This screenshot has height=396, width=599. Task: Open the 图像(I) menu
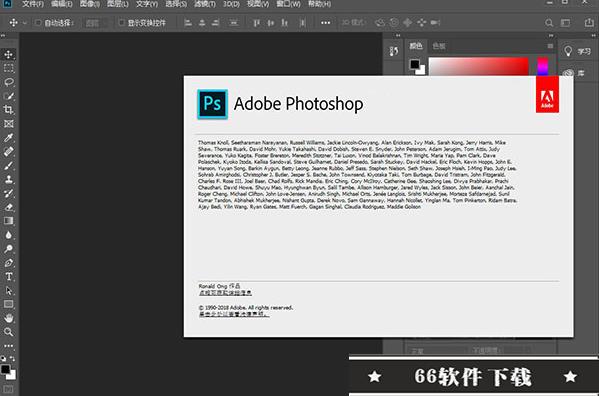(90, 4)
